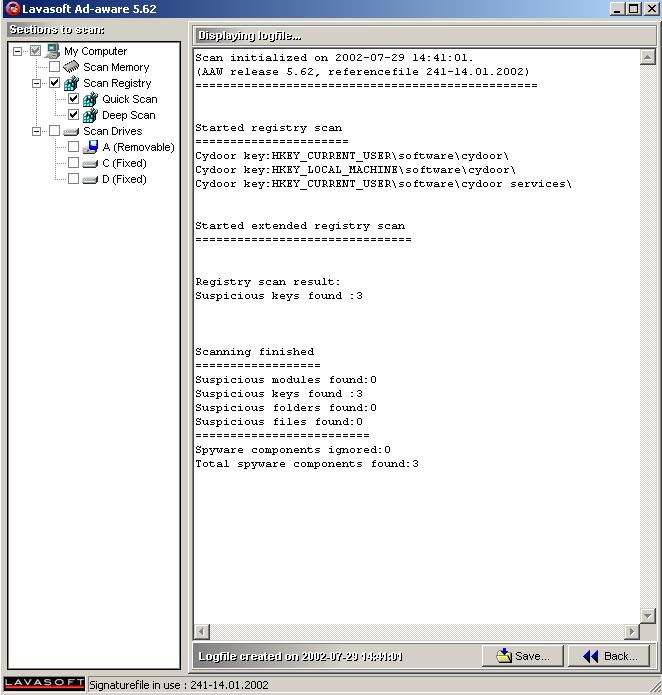This screenshot has height=695, width=662.
Task: Check the A (Removable) drive checkbox
Action: point(74,147)
